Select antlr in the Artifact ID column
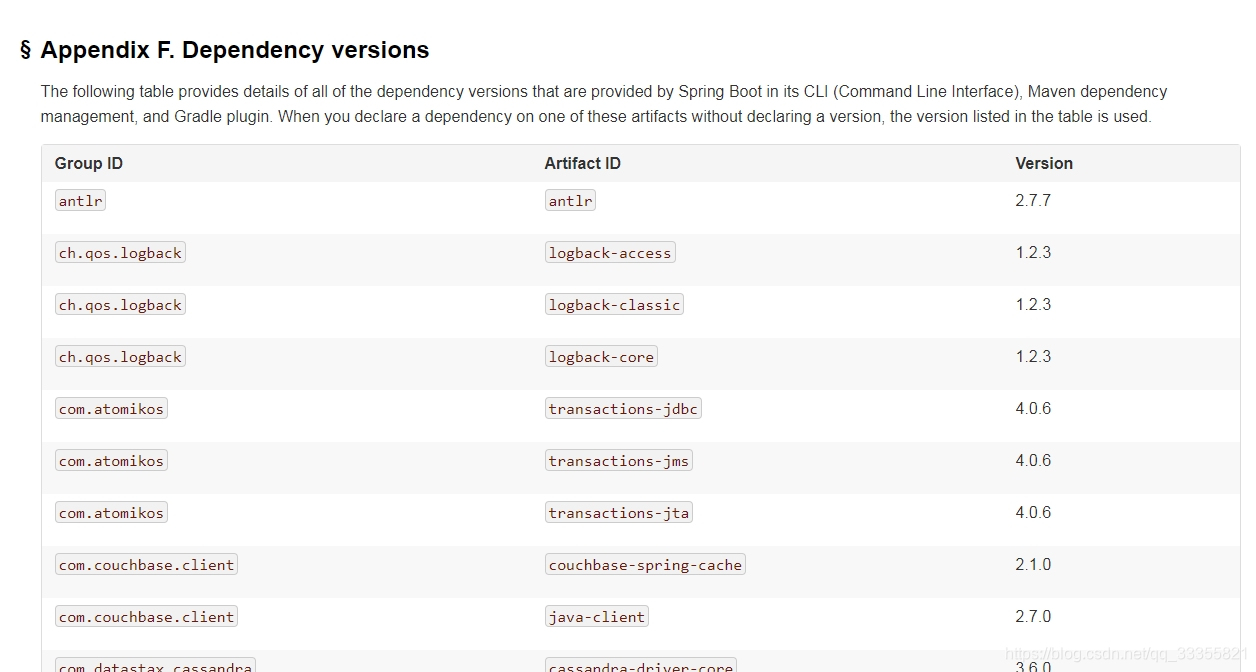The image size is (1256, 672). (x=570, y=201)
